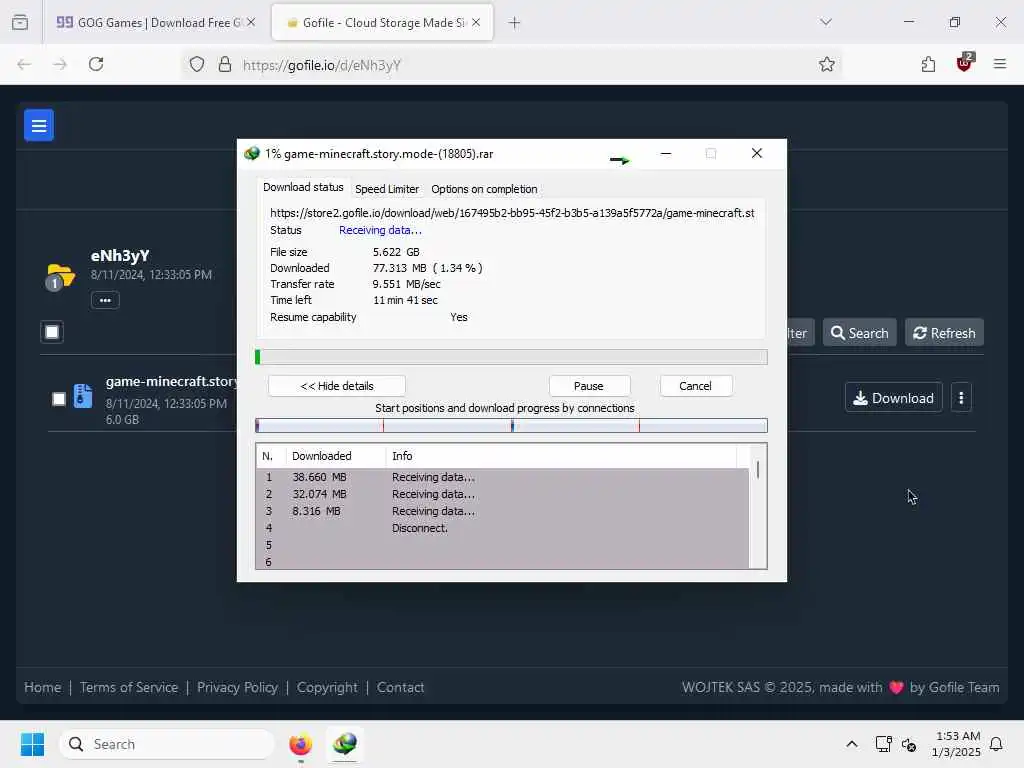Select connection row 4 showing Disconnect
Image resolution: width=1024 pixels, height=768 pixels.
pos(502,528)
